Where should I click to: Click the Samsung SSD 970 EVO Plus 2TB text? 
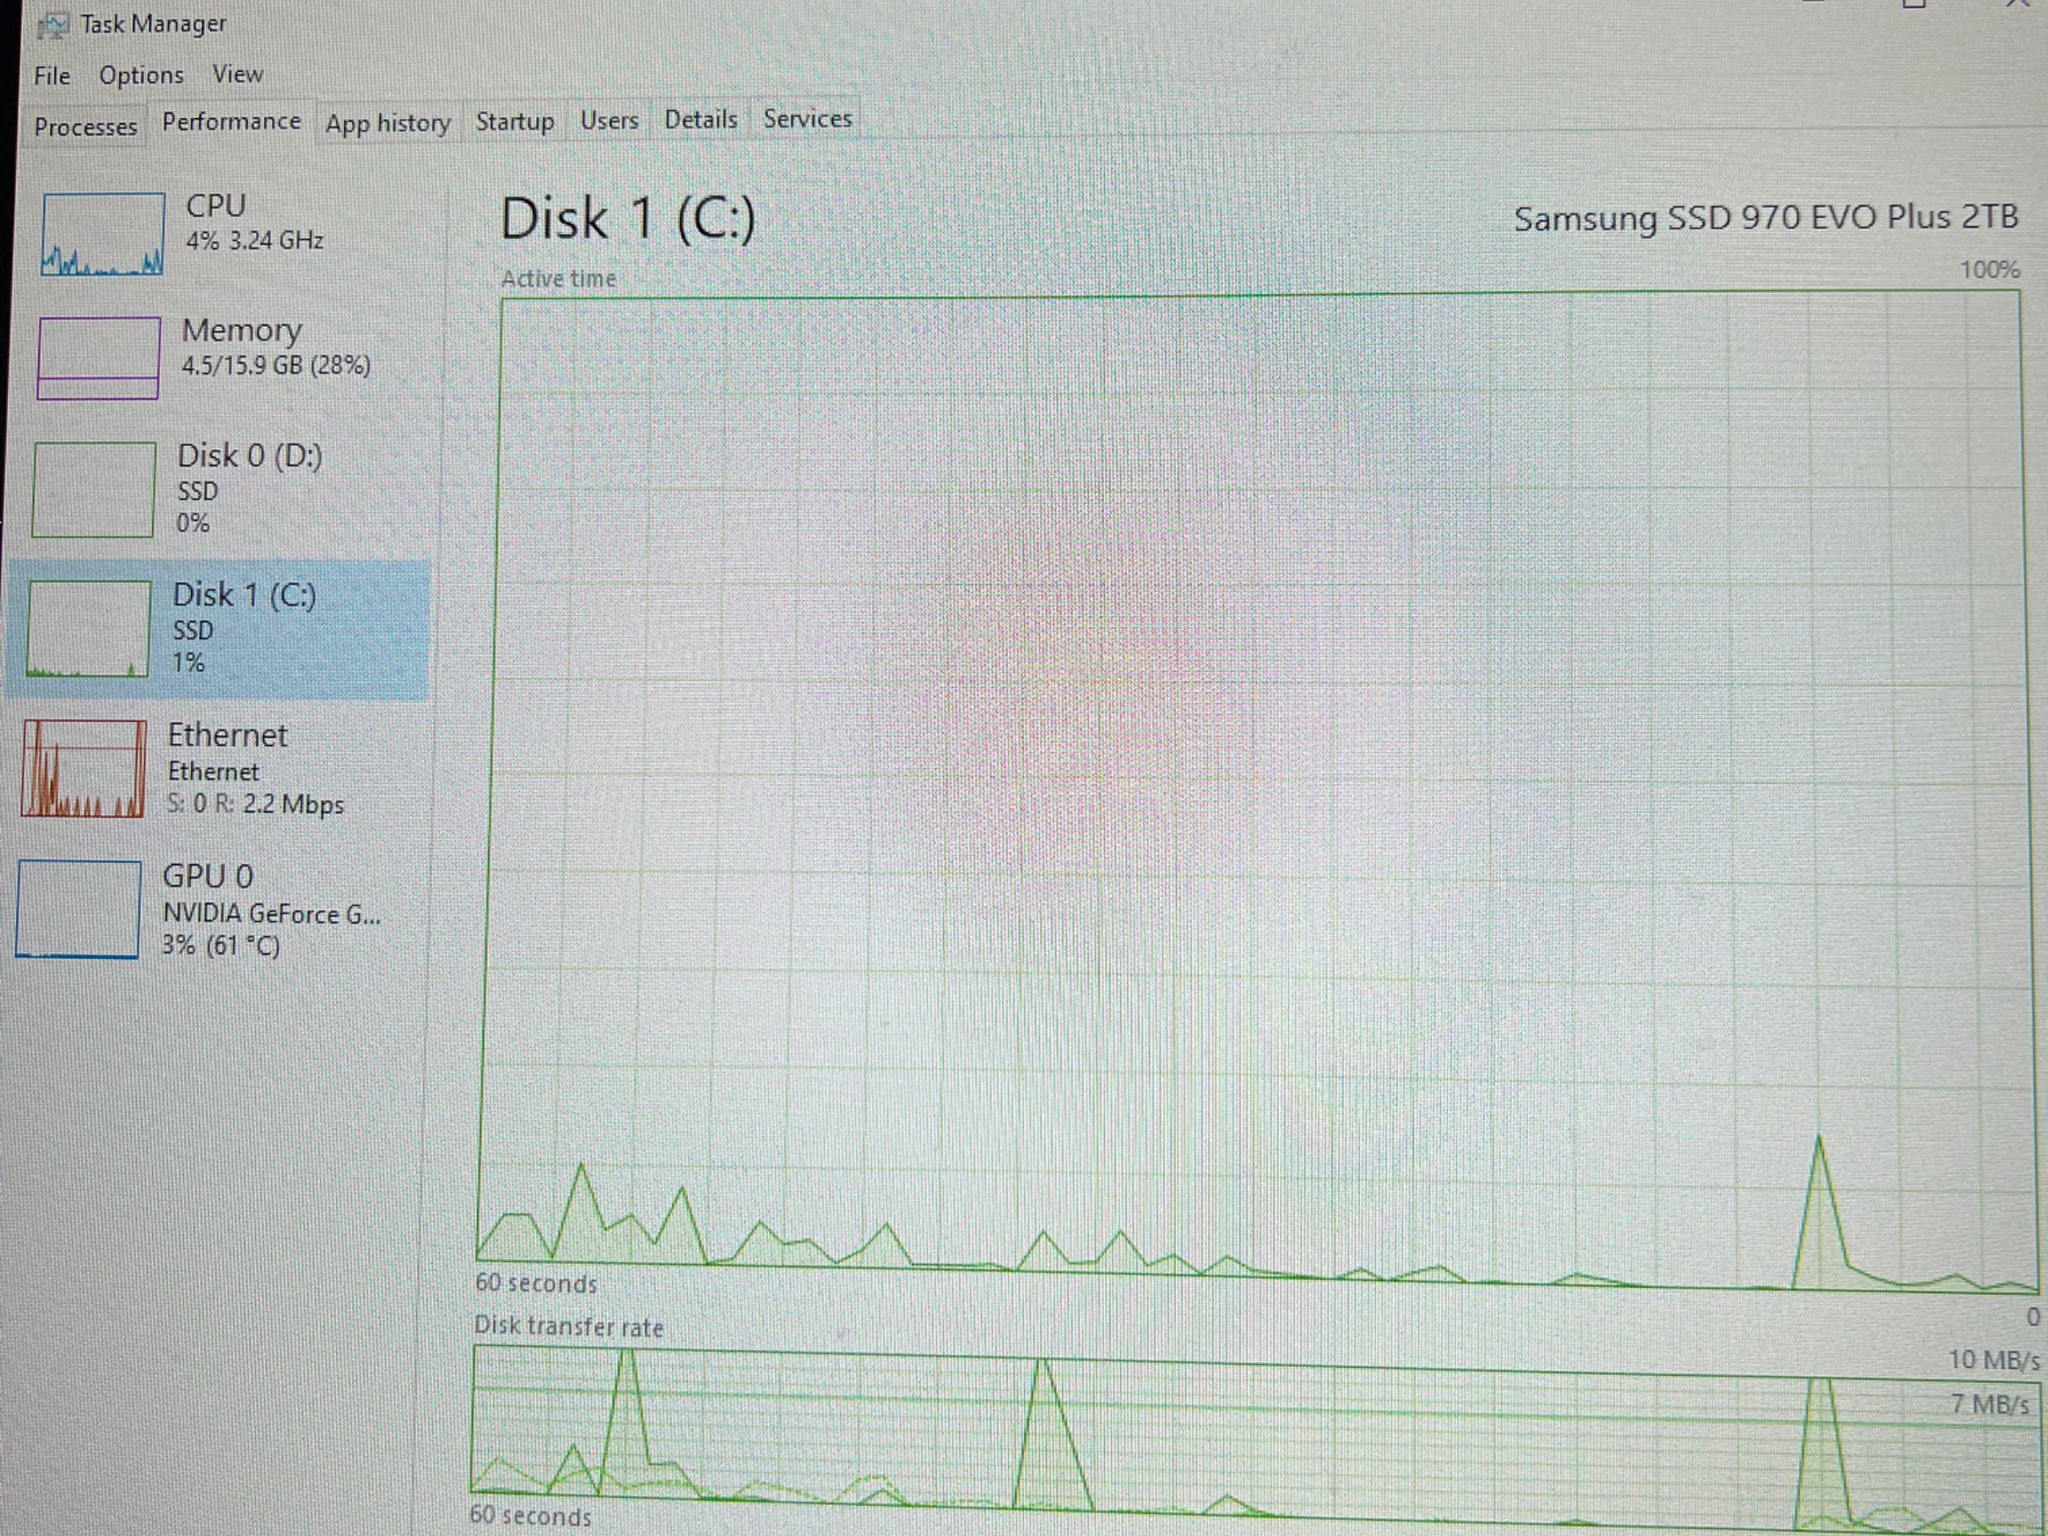[x=1766, y=217]
